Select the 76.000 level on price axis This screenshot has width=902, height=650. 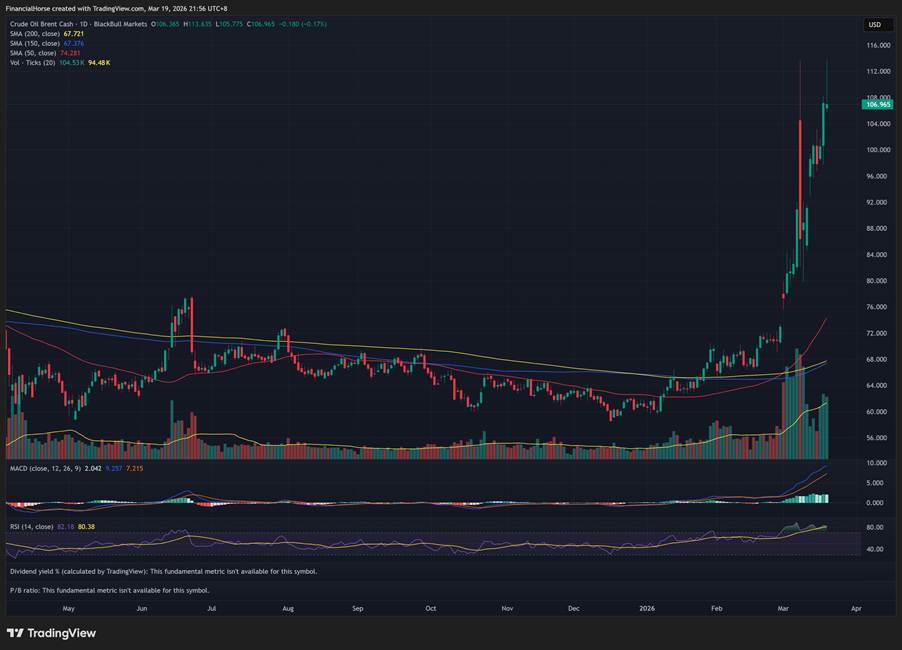pos(878,307)
